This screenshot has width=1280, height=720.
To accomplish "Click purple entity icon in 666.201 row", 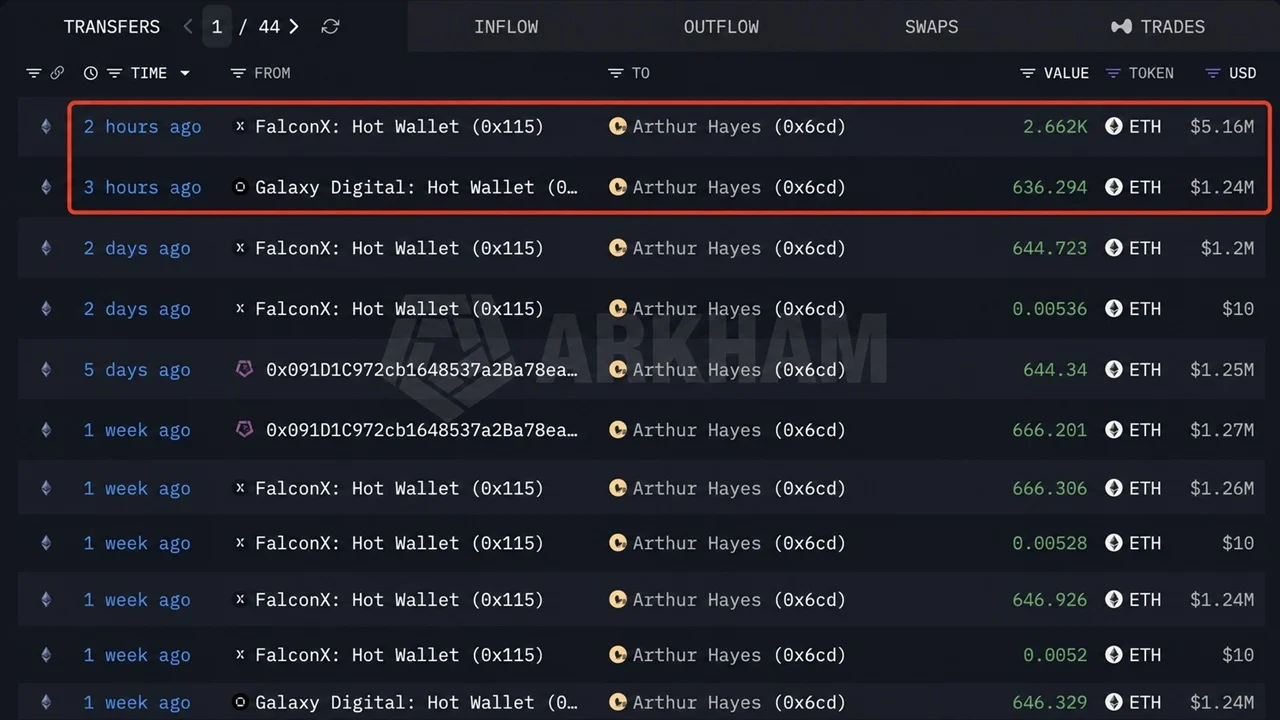I will pyautogui.click(x=244, y=429).
